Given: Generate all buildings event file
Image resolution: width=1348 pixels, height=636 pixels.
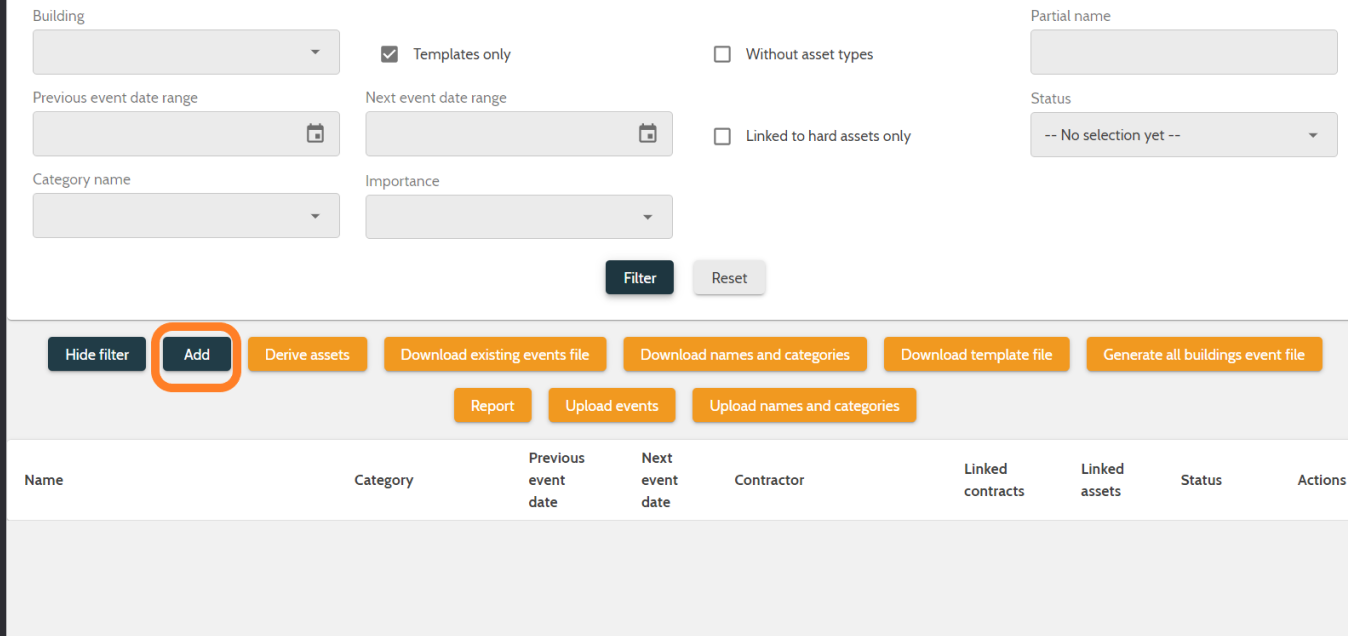Looking at the screenshot, I should click(x=1204, y=353).
